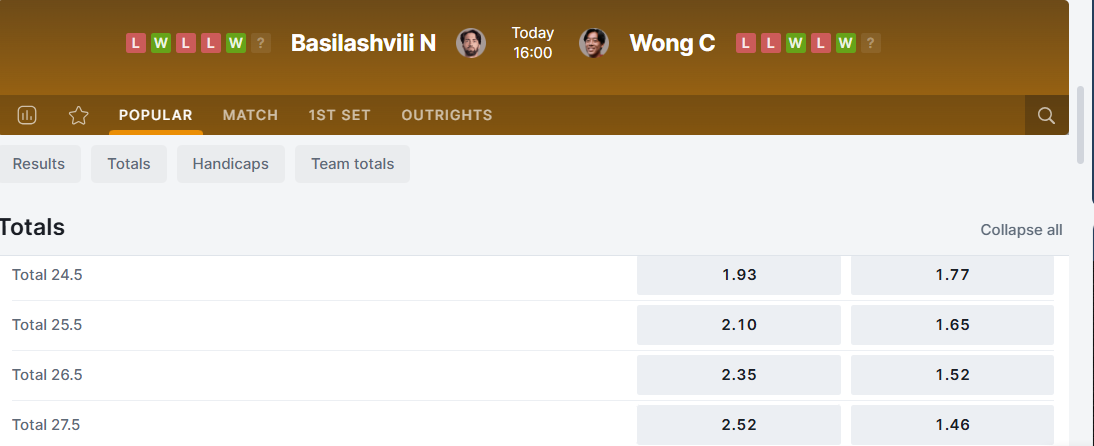Switch to the 1ST SET tab
Viewport: 1094px width, 446px height.
(x=339, y=115)
